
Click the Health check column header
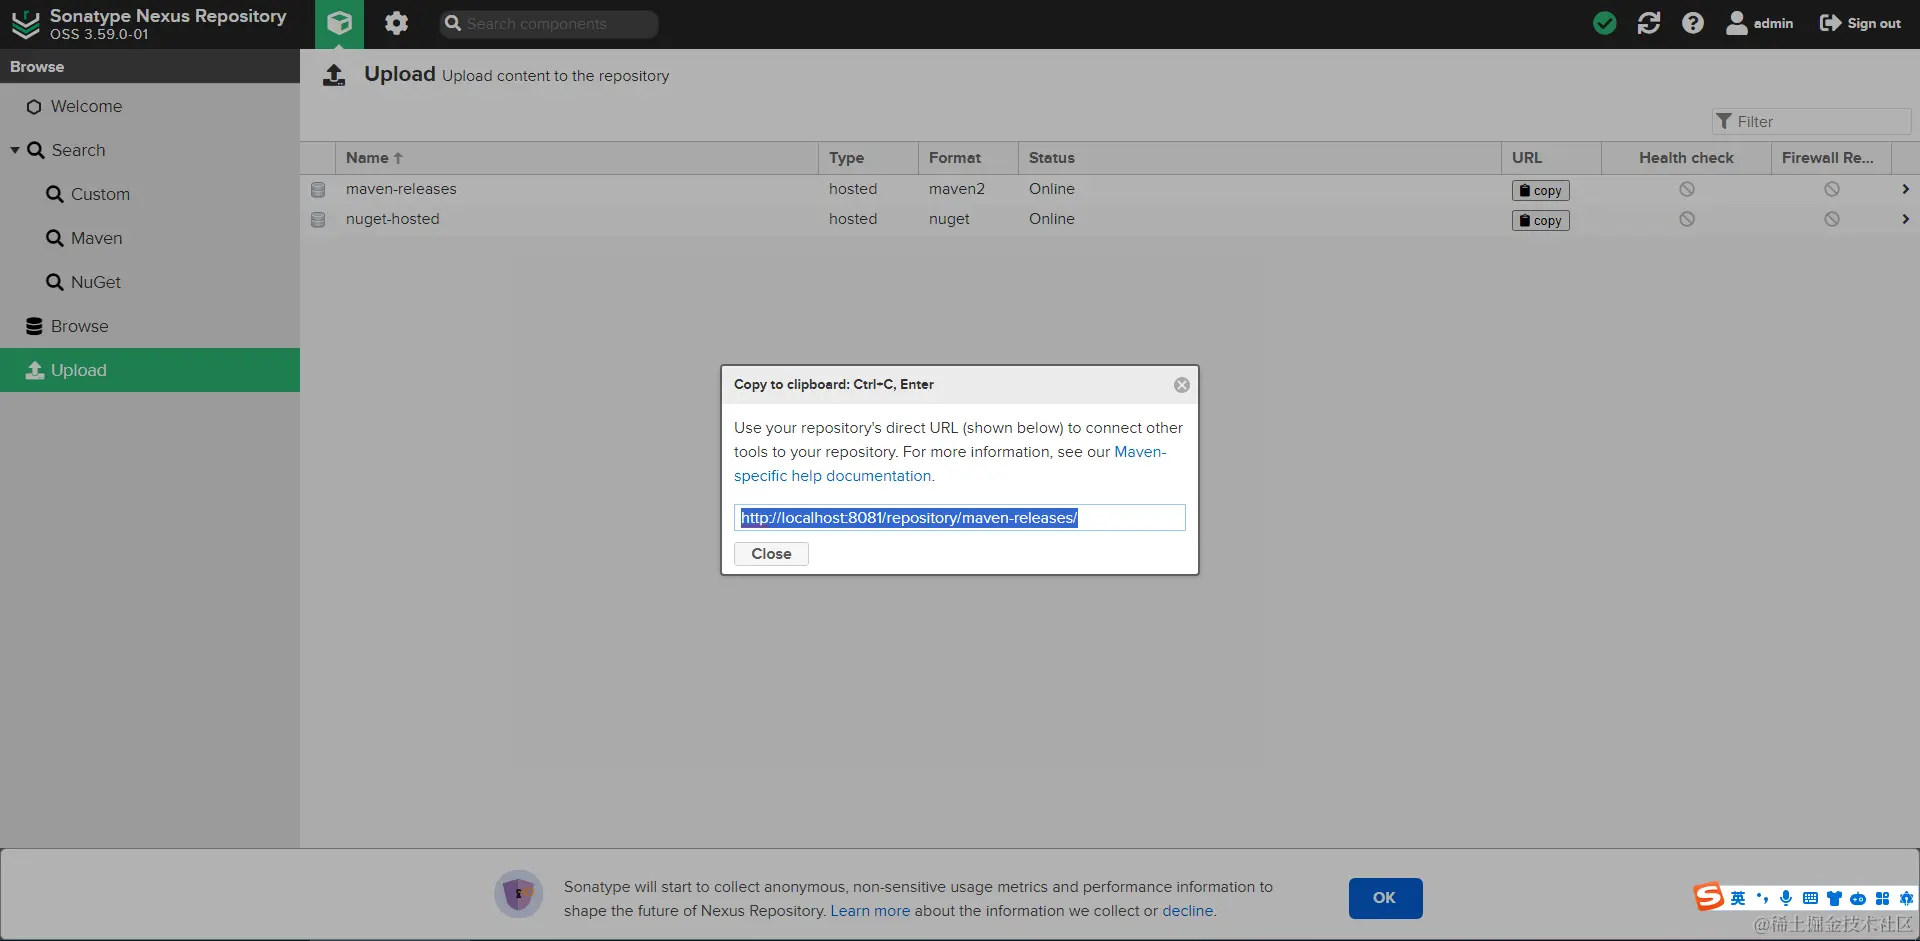[x=1686, y=158]
